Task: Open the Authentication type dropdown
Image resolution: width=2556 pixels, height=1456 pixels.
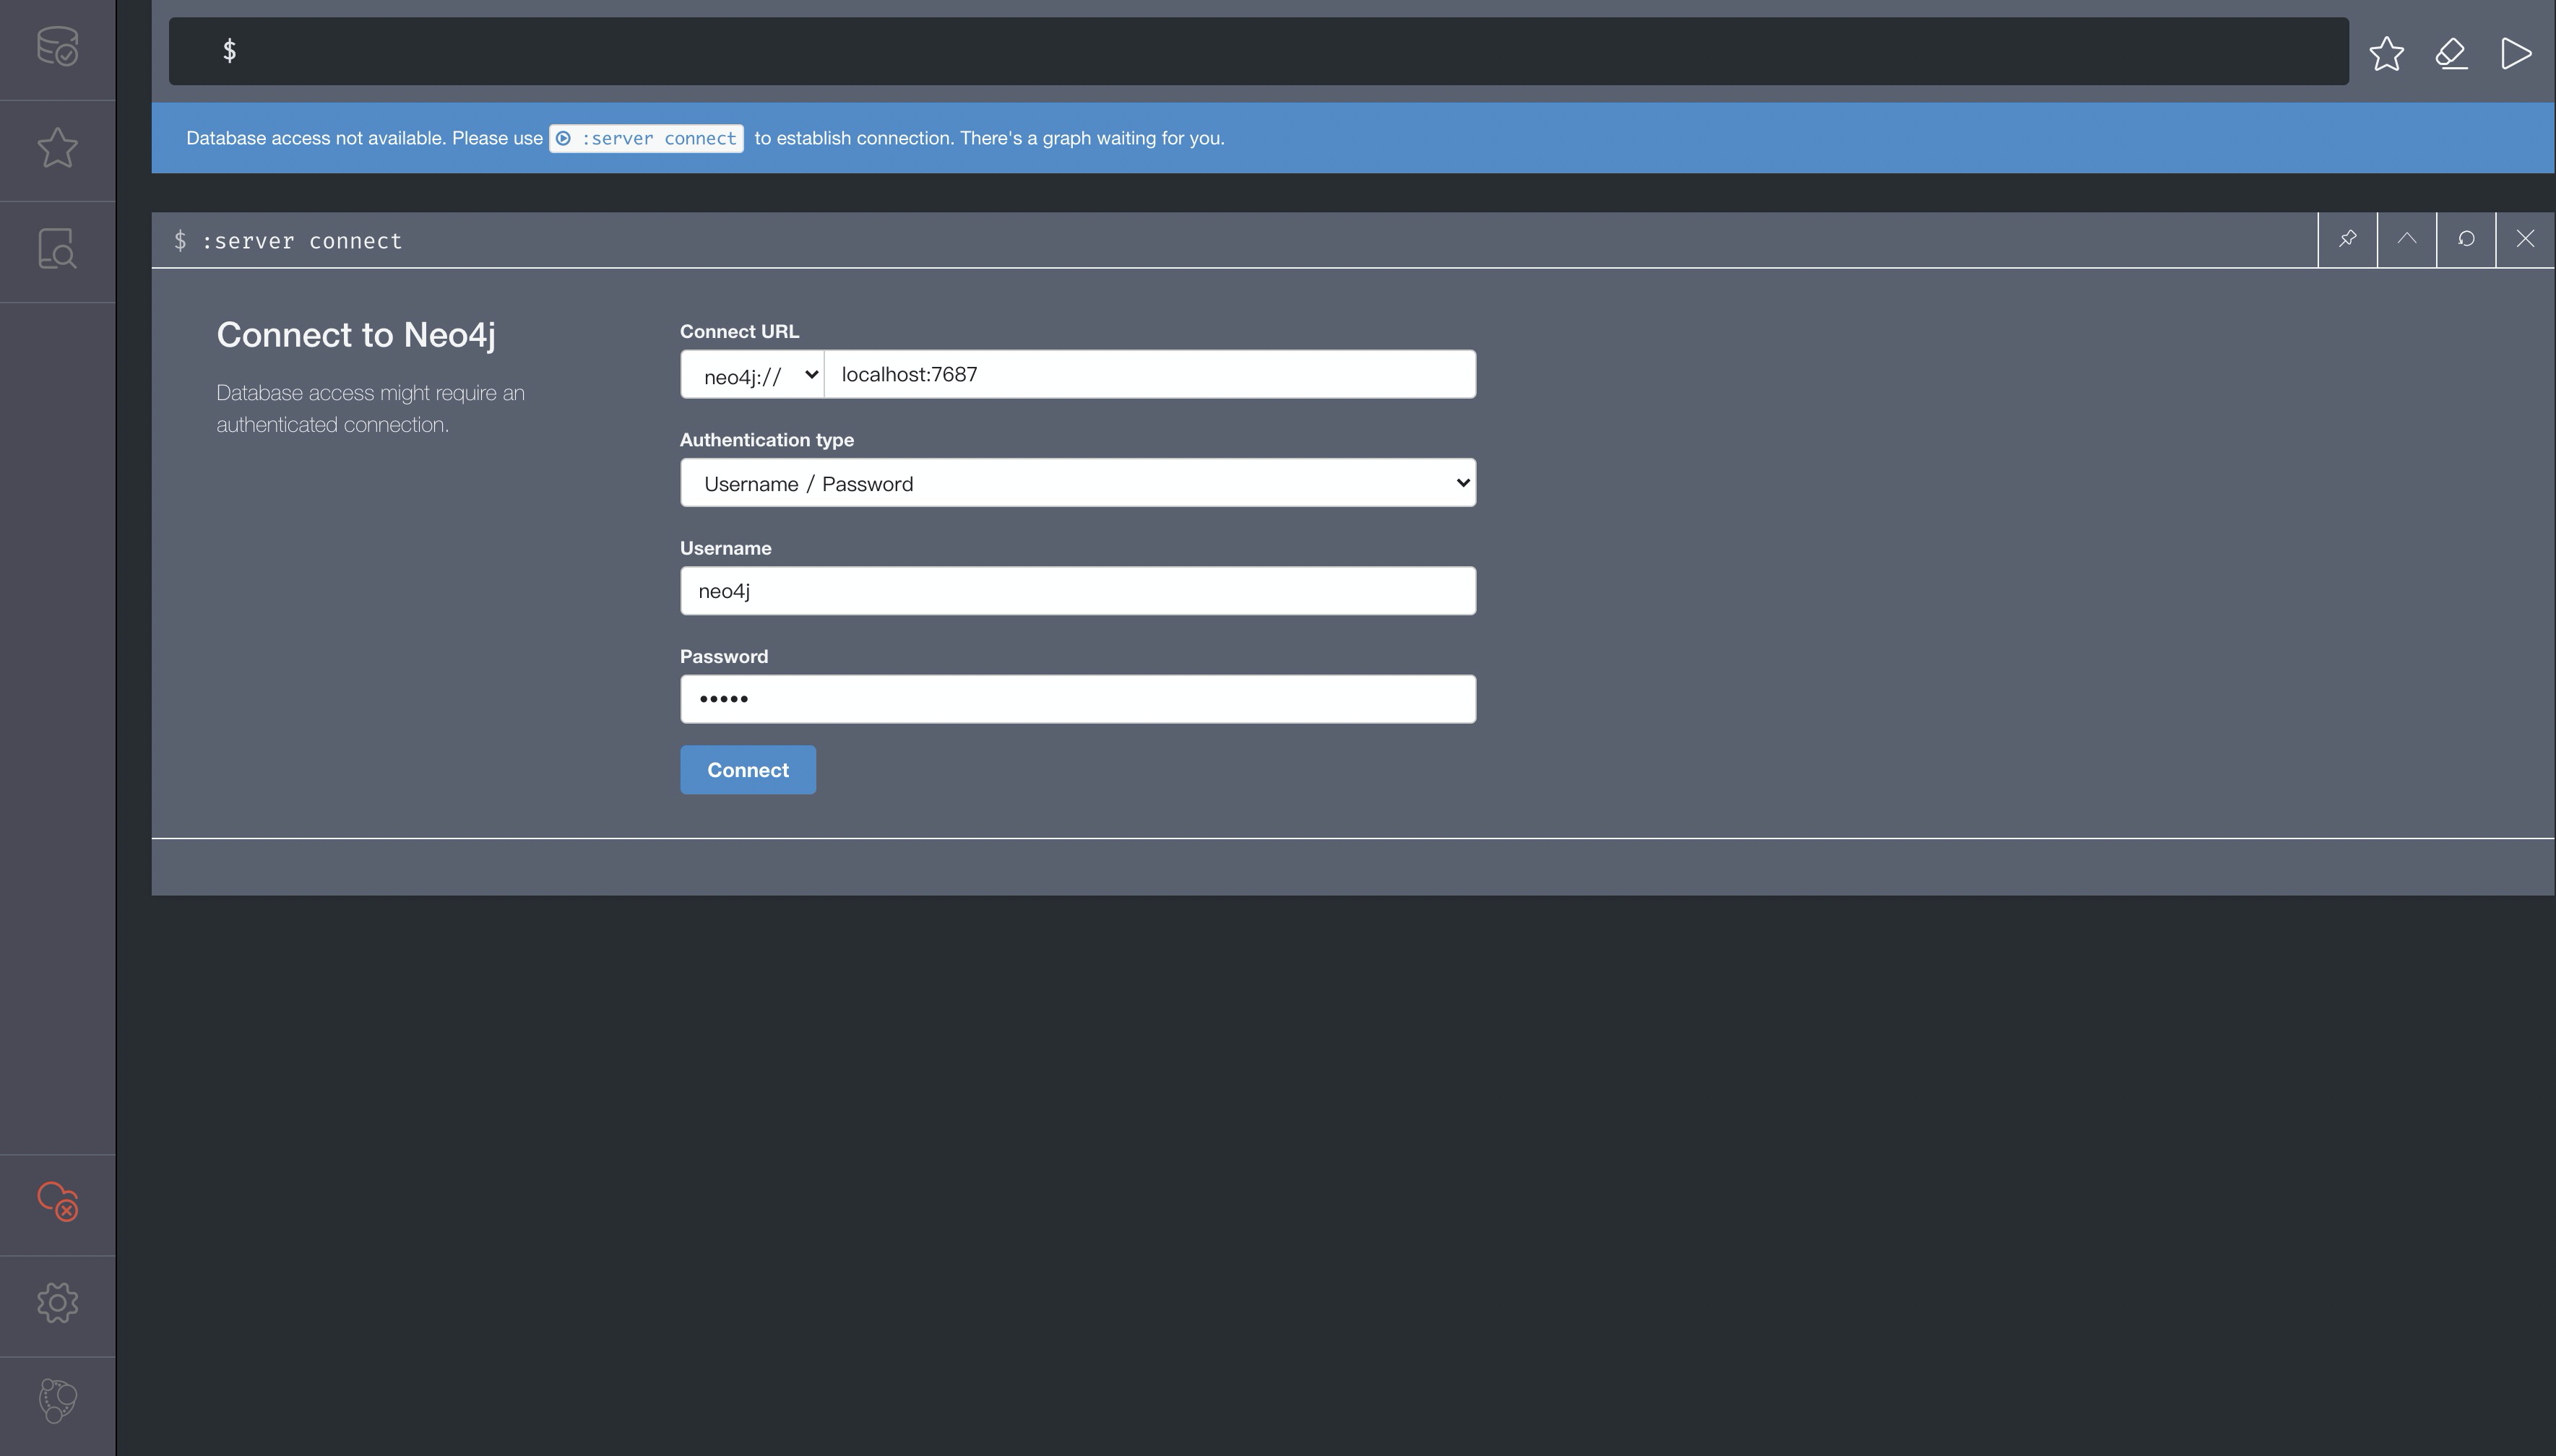Action: pyautogui.click(x=1078, y=483)
